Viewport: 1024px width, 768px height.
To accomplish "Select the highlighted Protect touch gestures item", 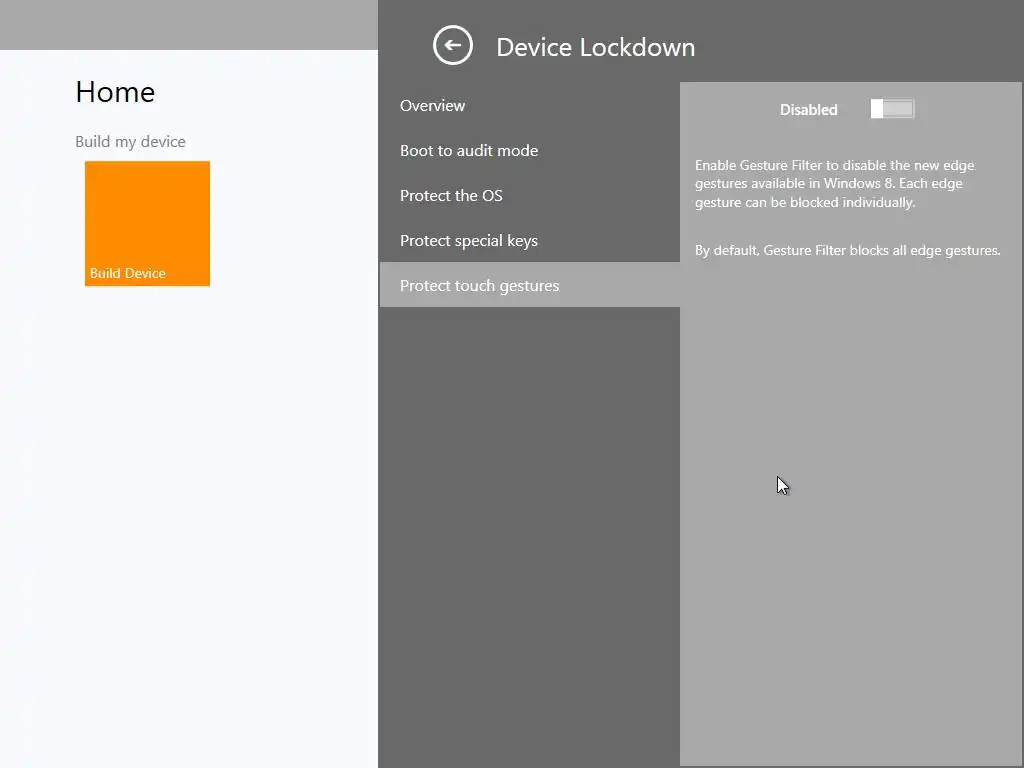I will [530, 285].
